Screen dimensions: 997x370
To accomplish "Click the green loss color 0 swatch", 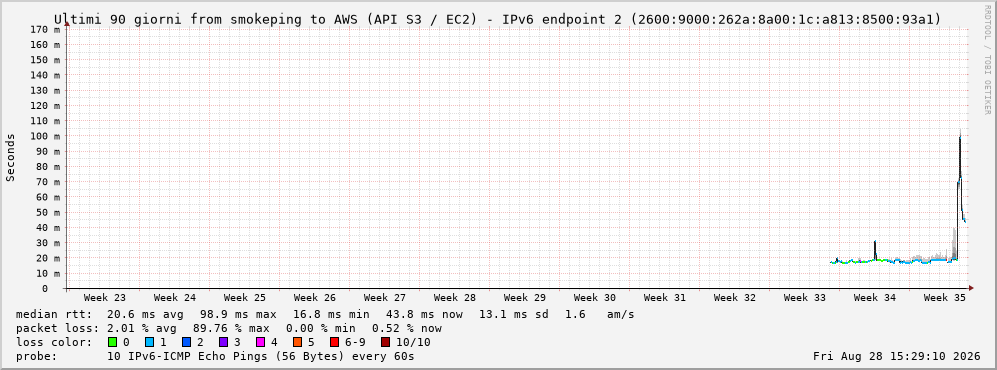I will [x=113, y=342].
